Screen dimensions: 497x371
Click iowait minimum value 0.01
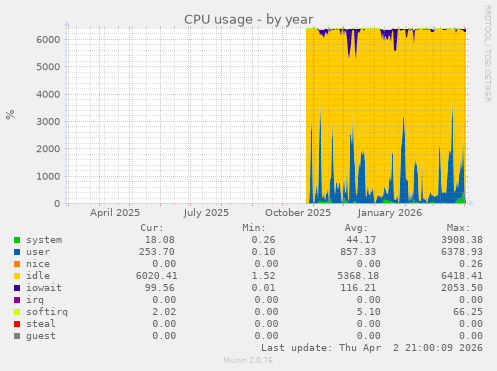tap(263, 288)
